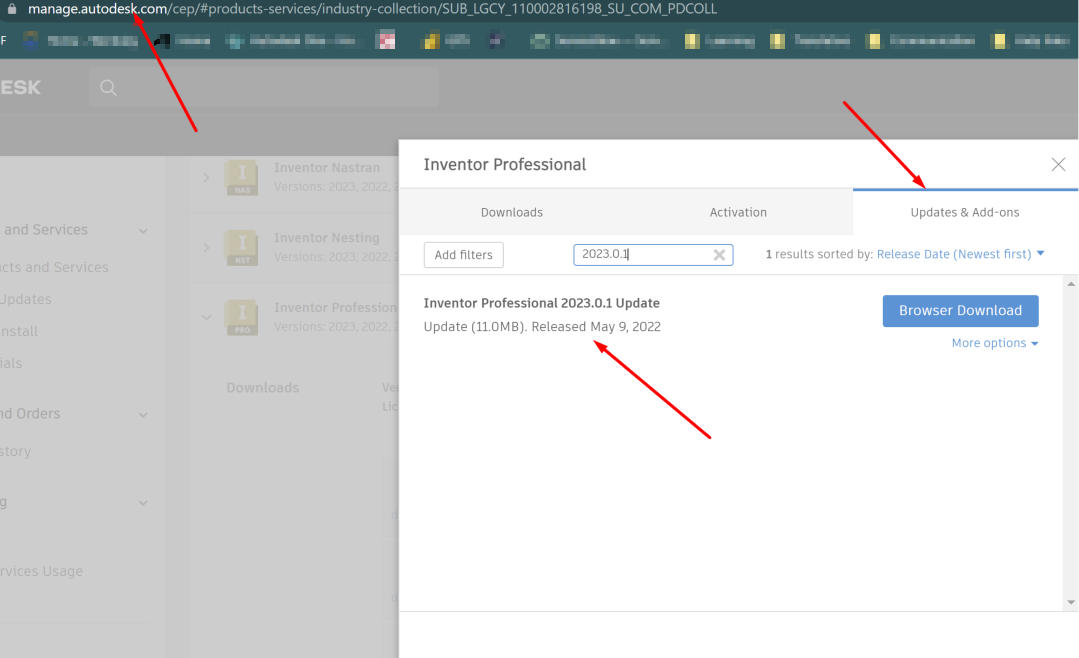Select the Updates & Add-ons tab
This screenshot has height=658, width=1079.
[x=964, y=212]
